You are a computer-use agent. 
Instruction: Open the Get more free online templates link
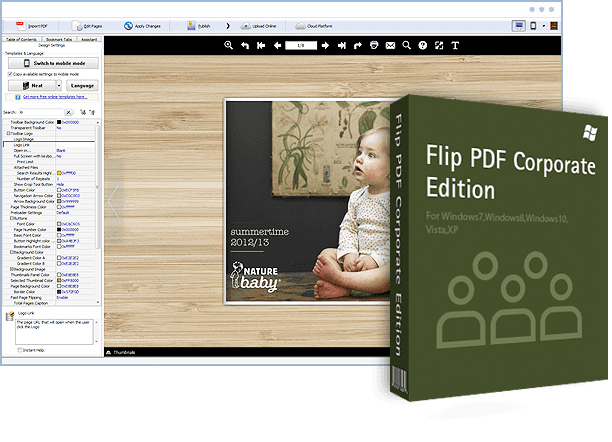pos(55,97)
